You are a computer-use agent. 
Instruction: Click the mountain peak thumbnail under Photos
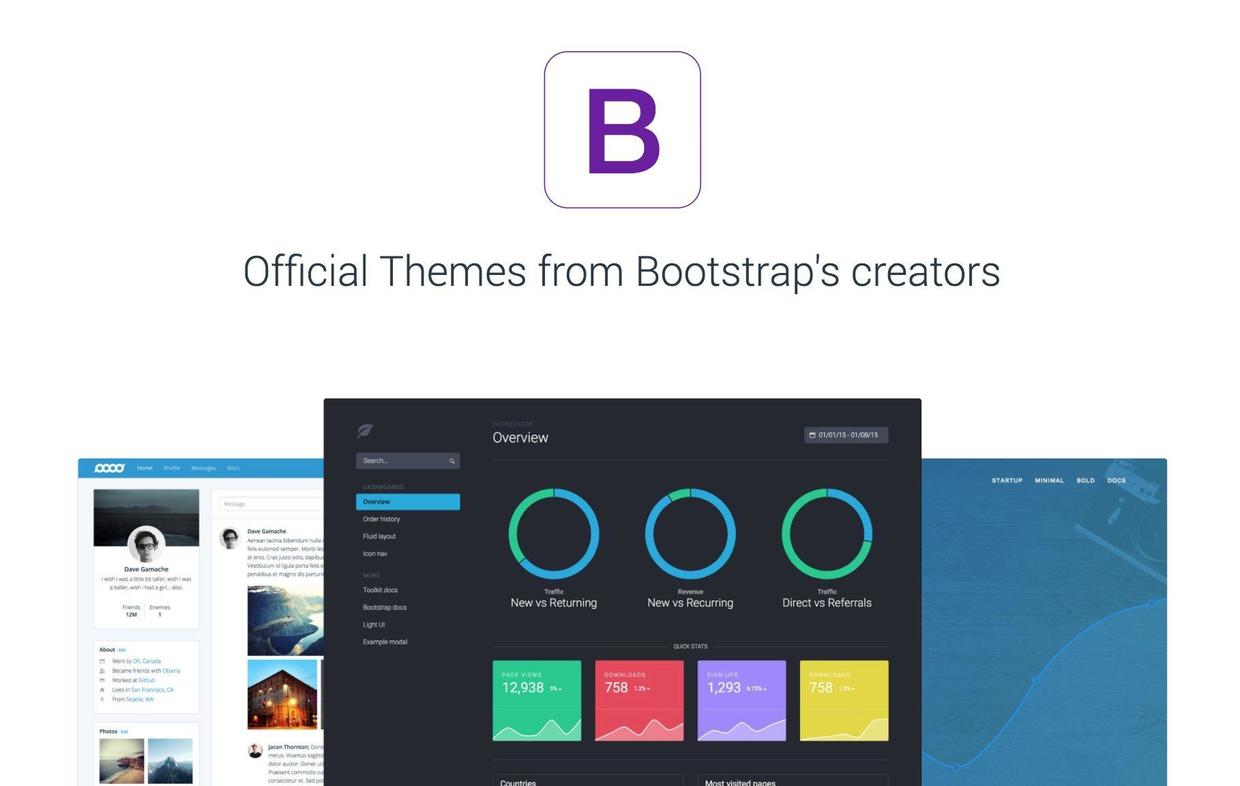point(170,761)
